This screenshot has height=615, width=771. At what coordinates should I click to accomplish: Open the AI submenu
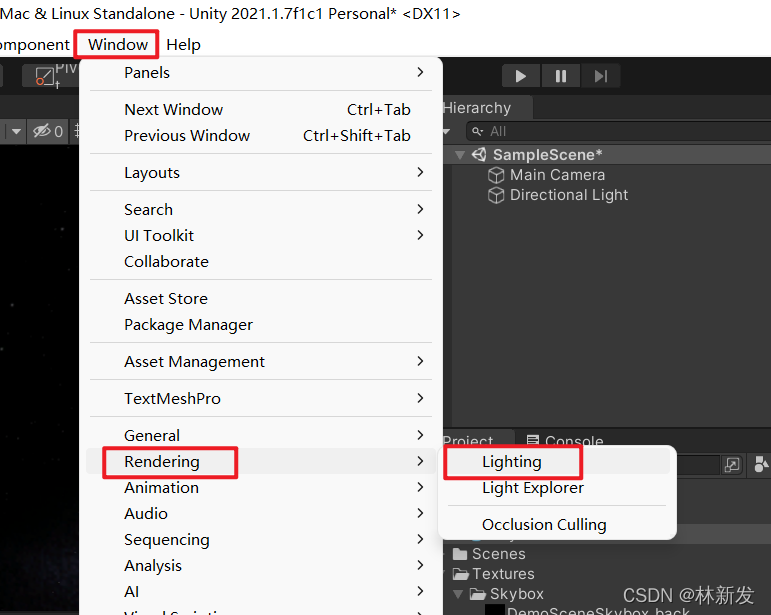(261, 592)
